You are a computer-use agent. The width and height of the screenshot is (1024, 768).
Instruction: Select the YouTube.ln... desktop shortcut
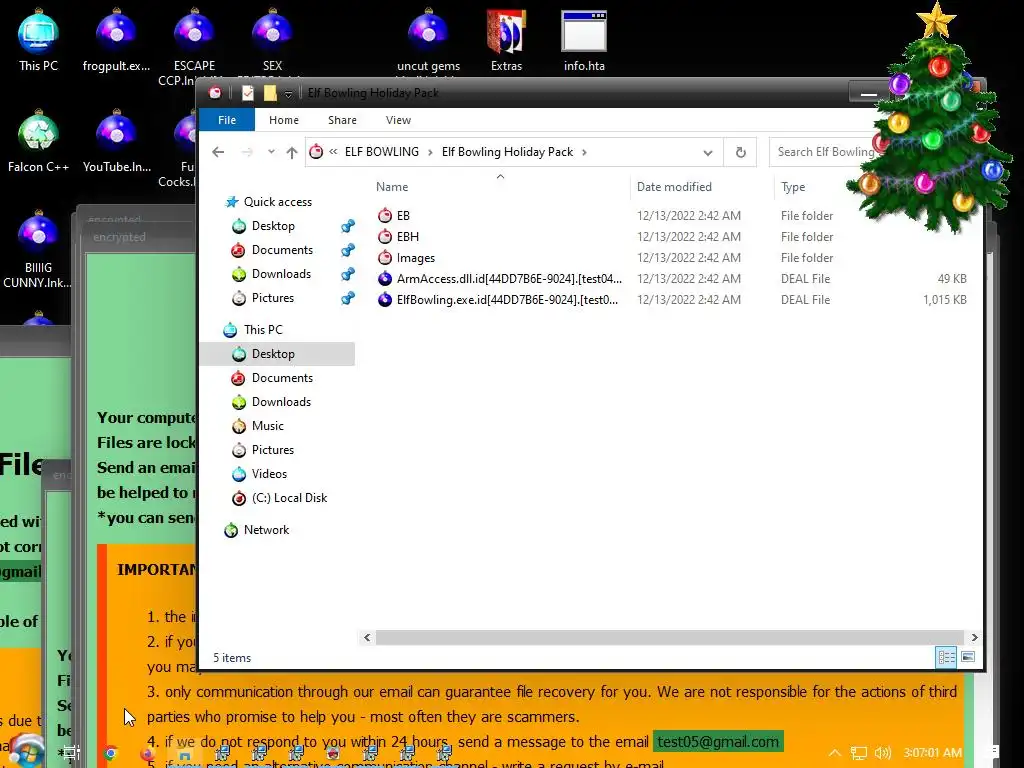(x=116, y=142)
